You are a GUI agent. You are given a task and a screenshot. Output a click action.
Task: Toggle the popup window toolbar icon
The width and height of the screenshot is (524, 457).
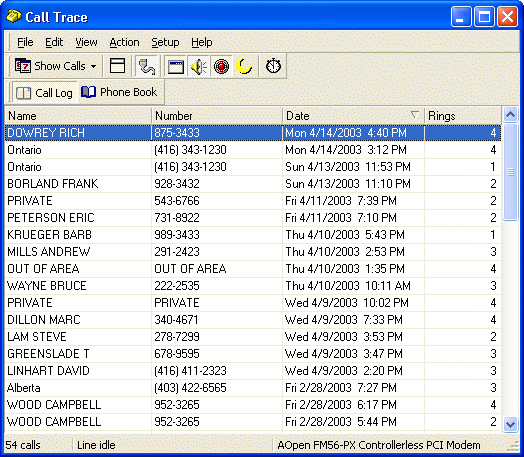pyautogui.click(x=176, y=66)
